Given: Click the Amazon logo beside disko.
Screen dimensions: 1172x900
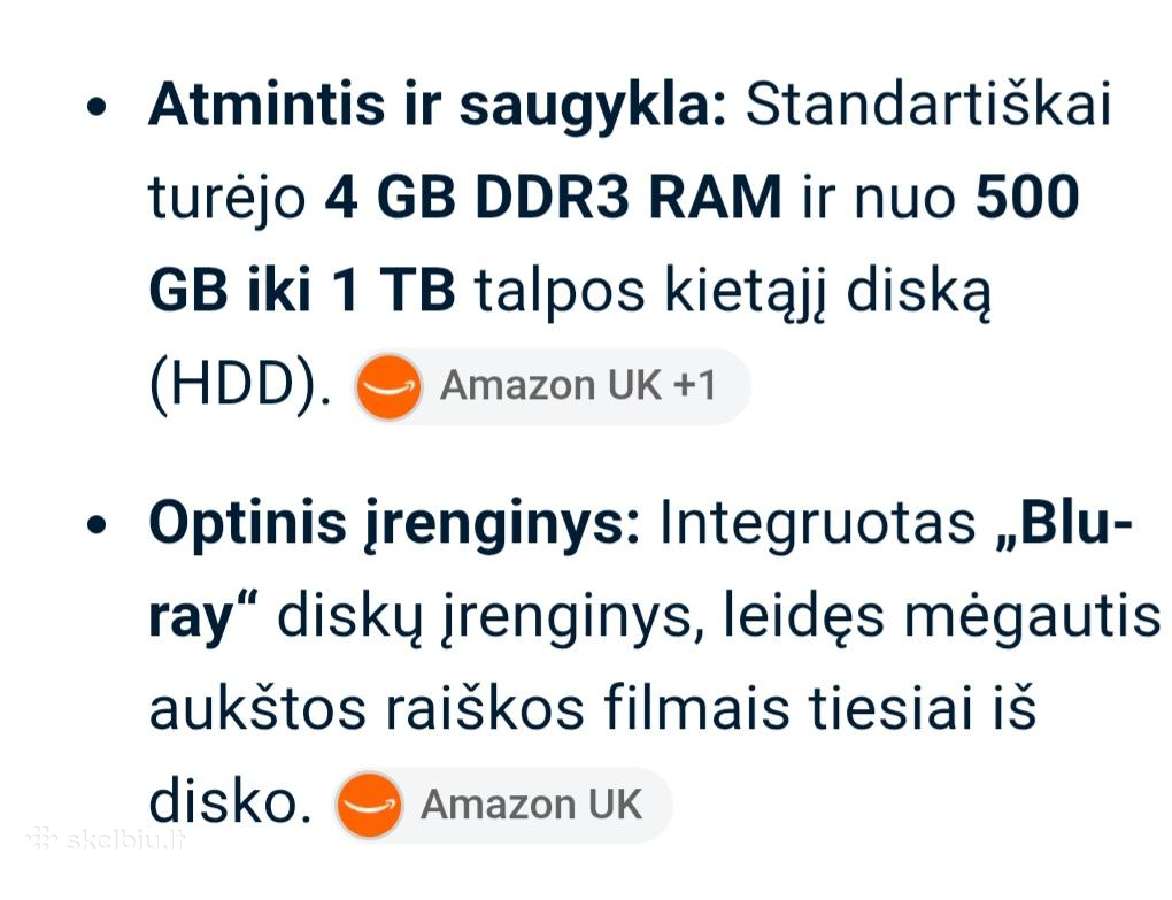Looking at the screenshot, I should 369,805.
